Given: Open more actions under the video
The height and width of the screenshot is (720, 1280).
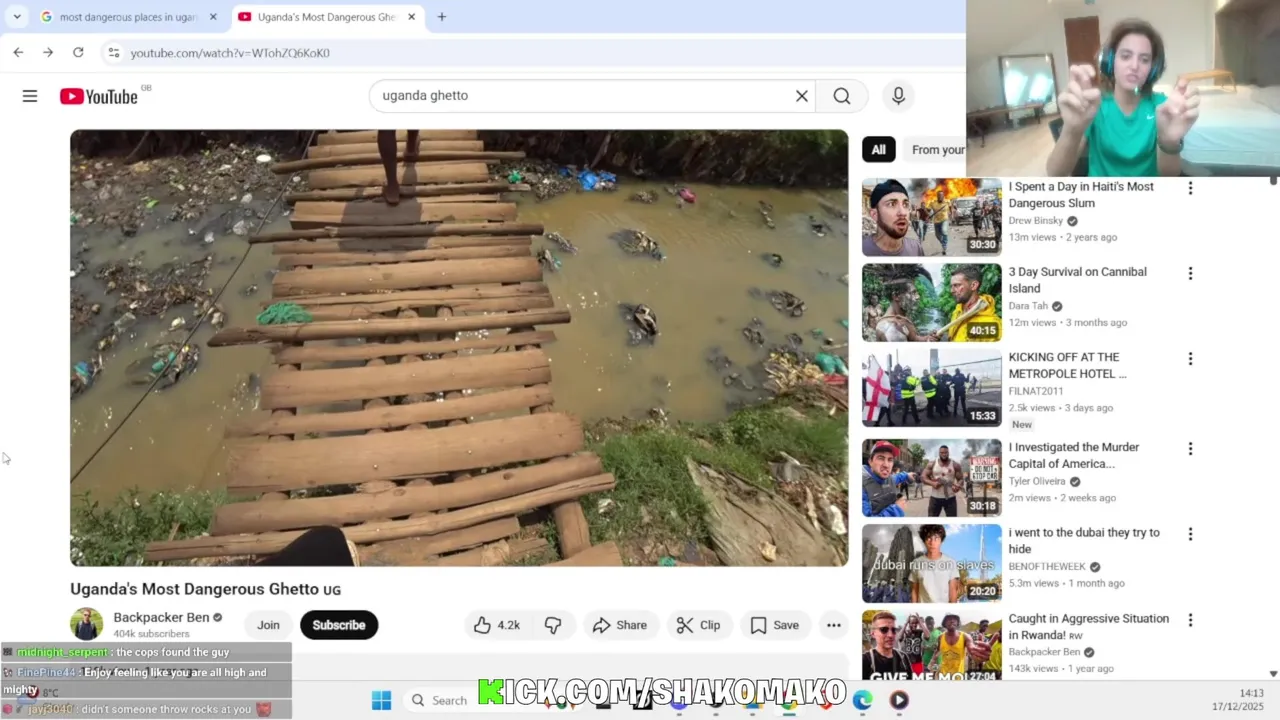Looking at the screenshot, I should point(833,625).
